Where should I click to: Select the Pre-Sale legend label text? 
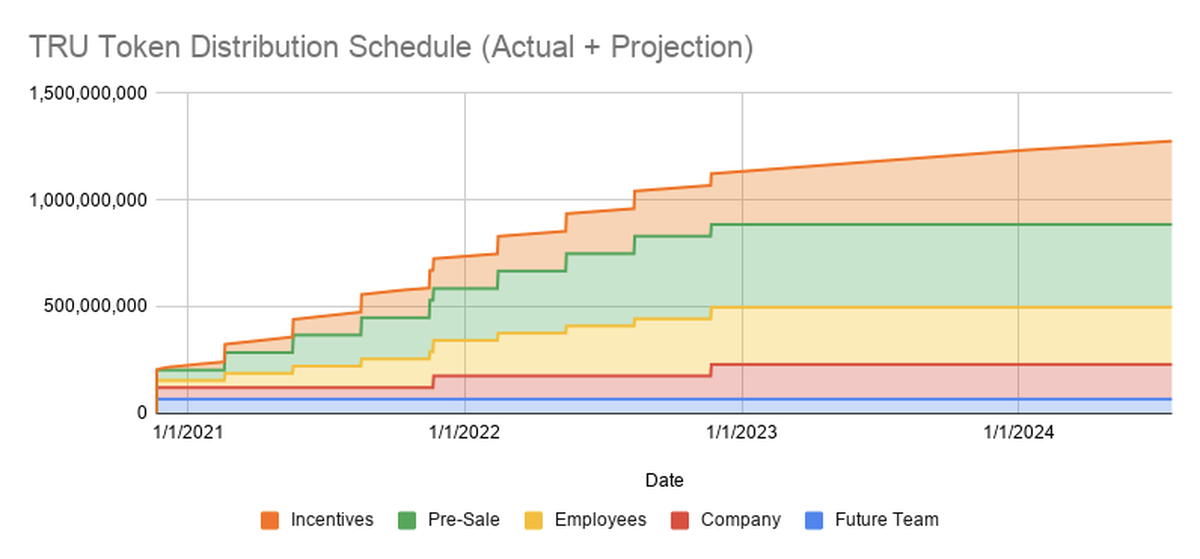pos(464,520)
